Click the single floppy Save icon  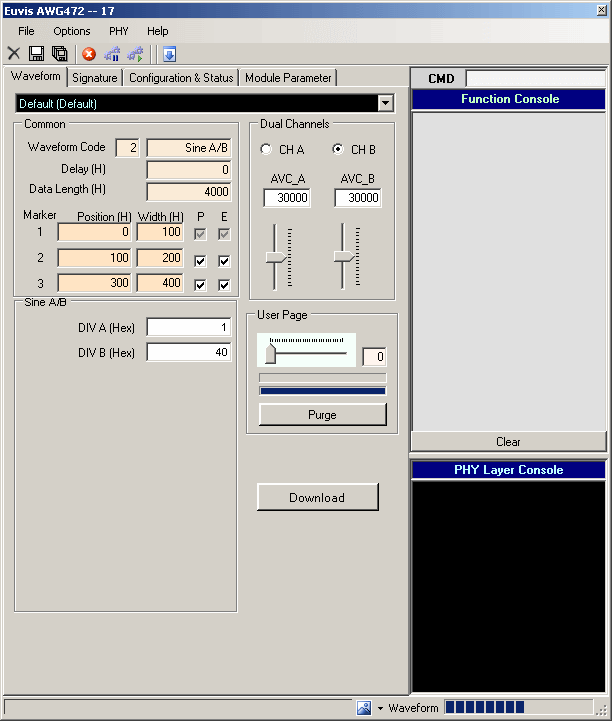(36, 54)
